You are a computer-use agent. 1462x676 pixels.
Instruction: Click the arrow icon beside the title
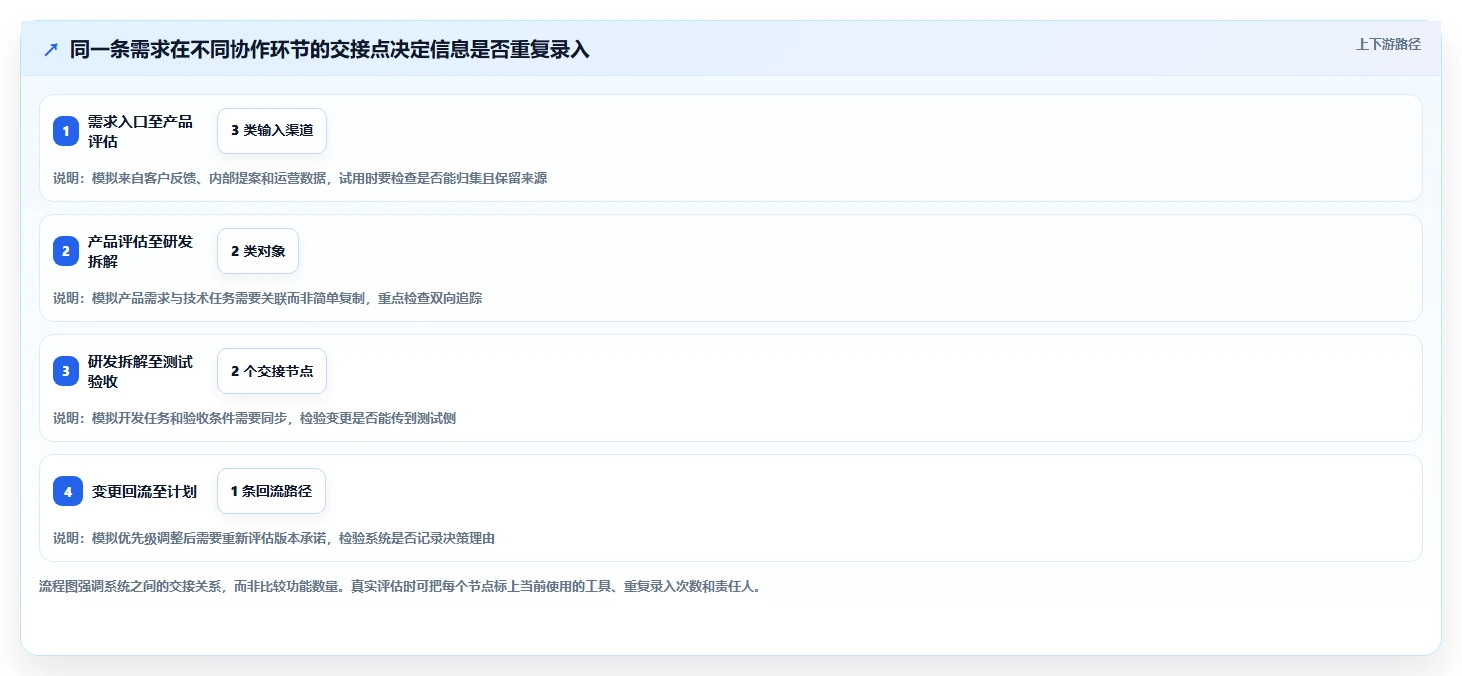[51, 50]
